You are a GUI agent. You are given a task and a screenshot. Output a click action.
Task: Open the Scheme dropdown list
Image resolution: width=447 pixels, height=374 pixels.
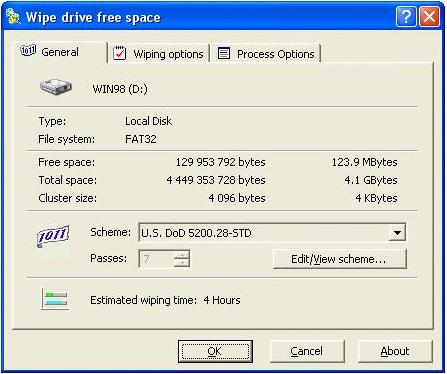[272, 233]
